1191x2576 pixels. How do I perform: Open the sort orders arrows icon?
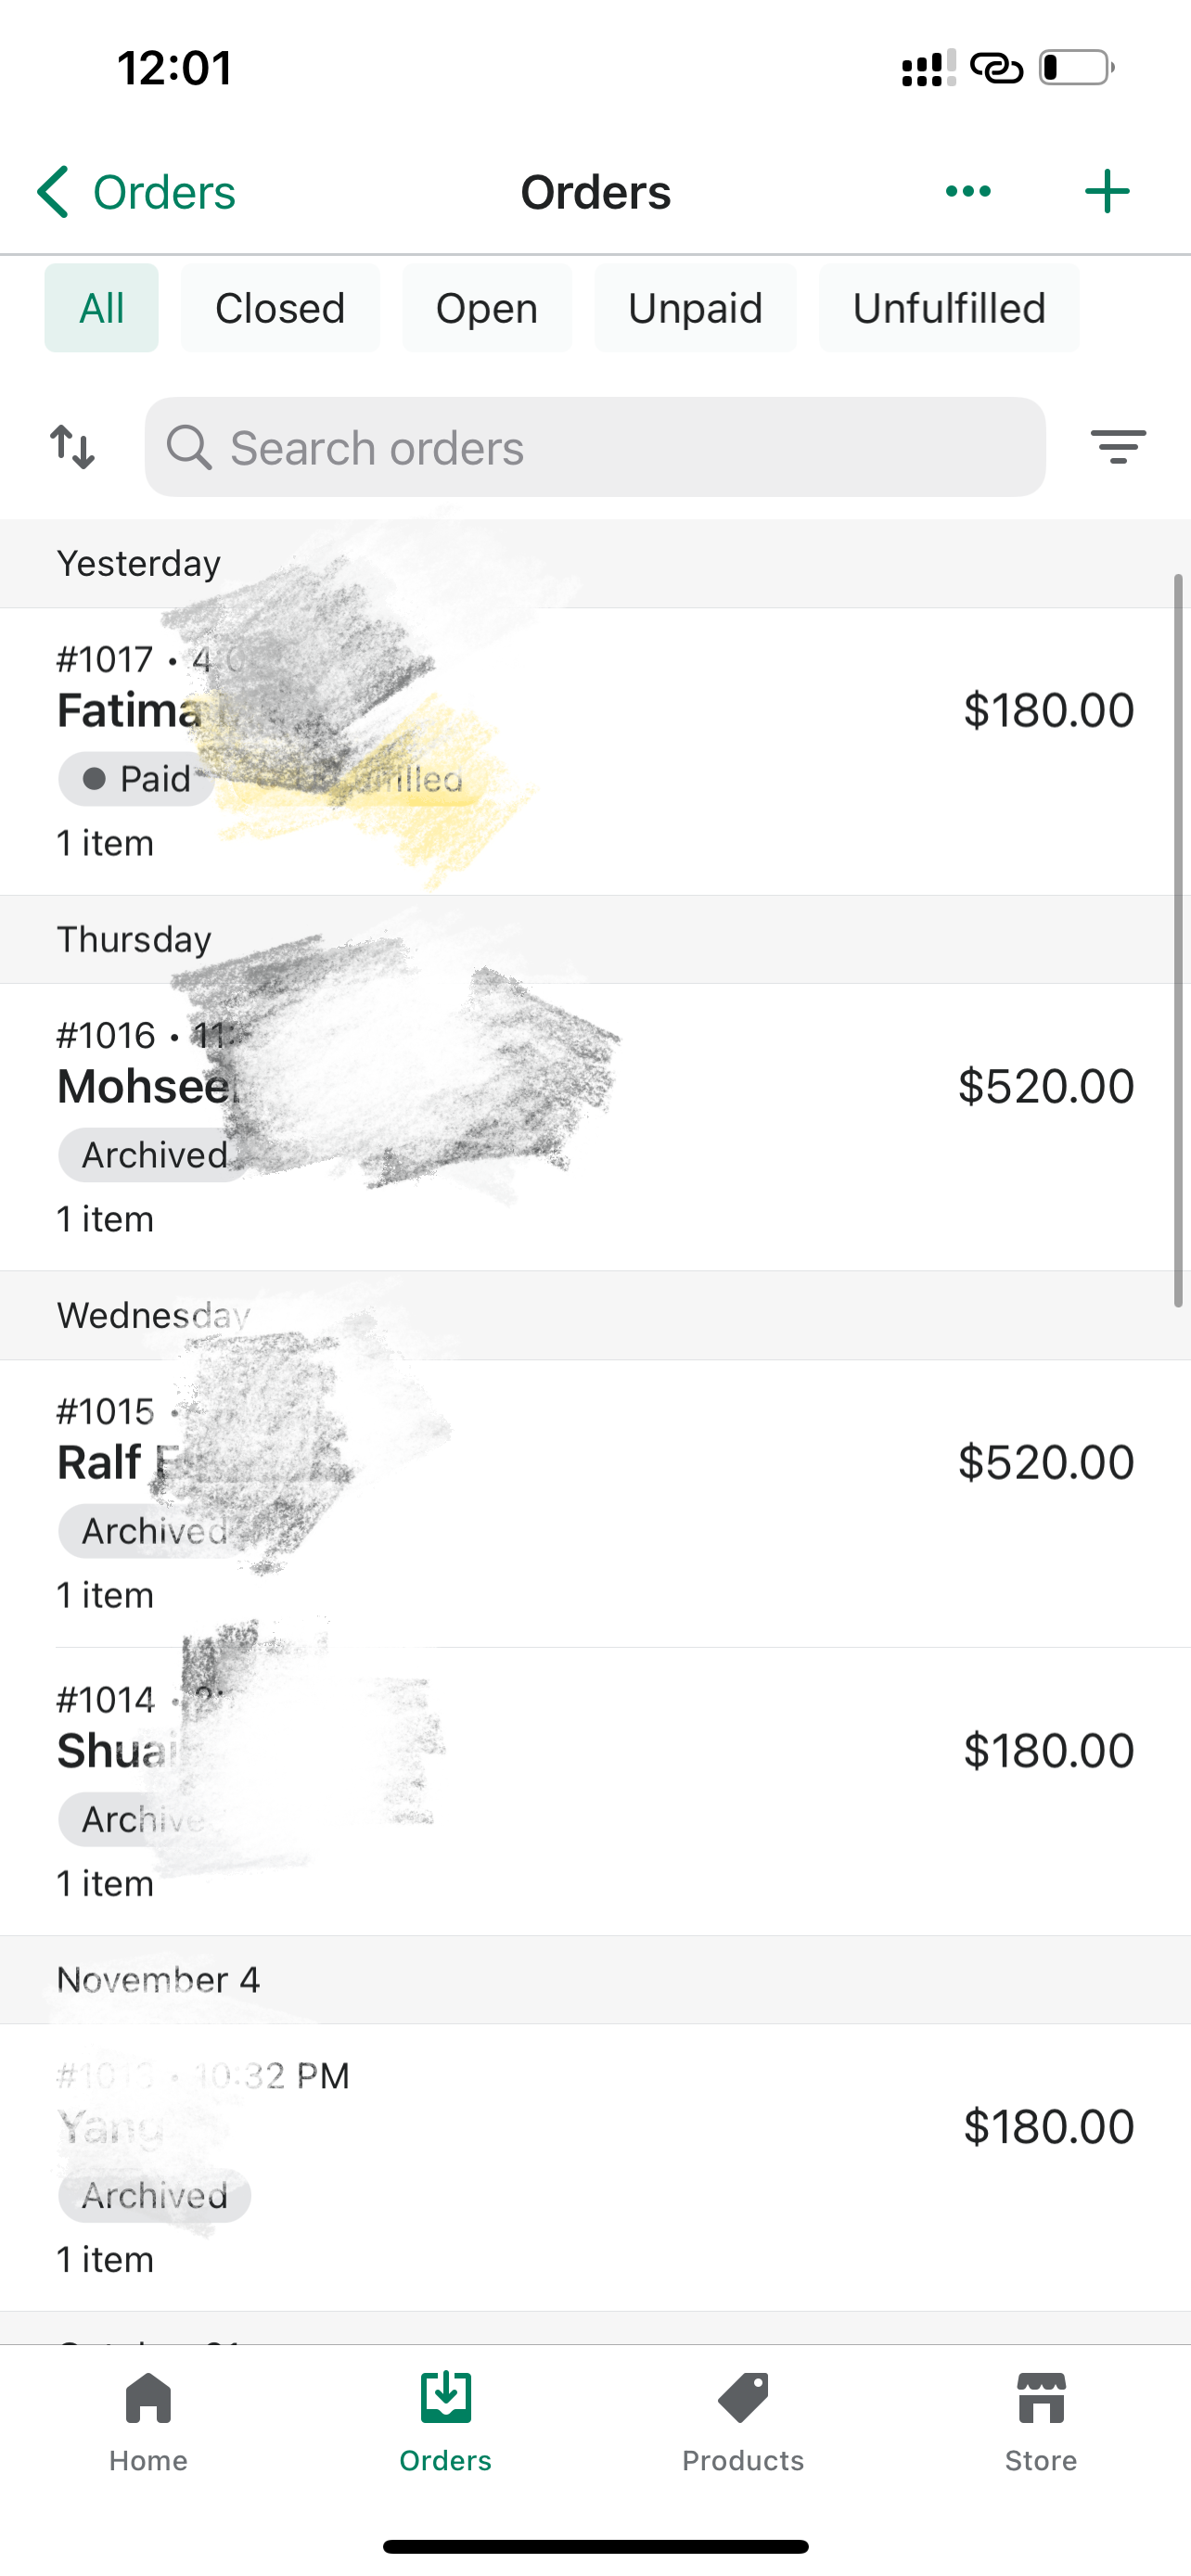point(73,447)
